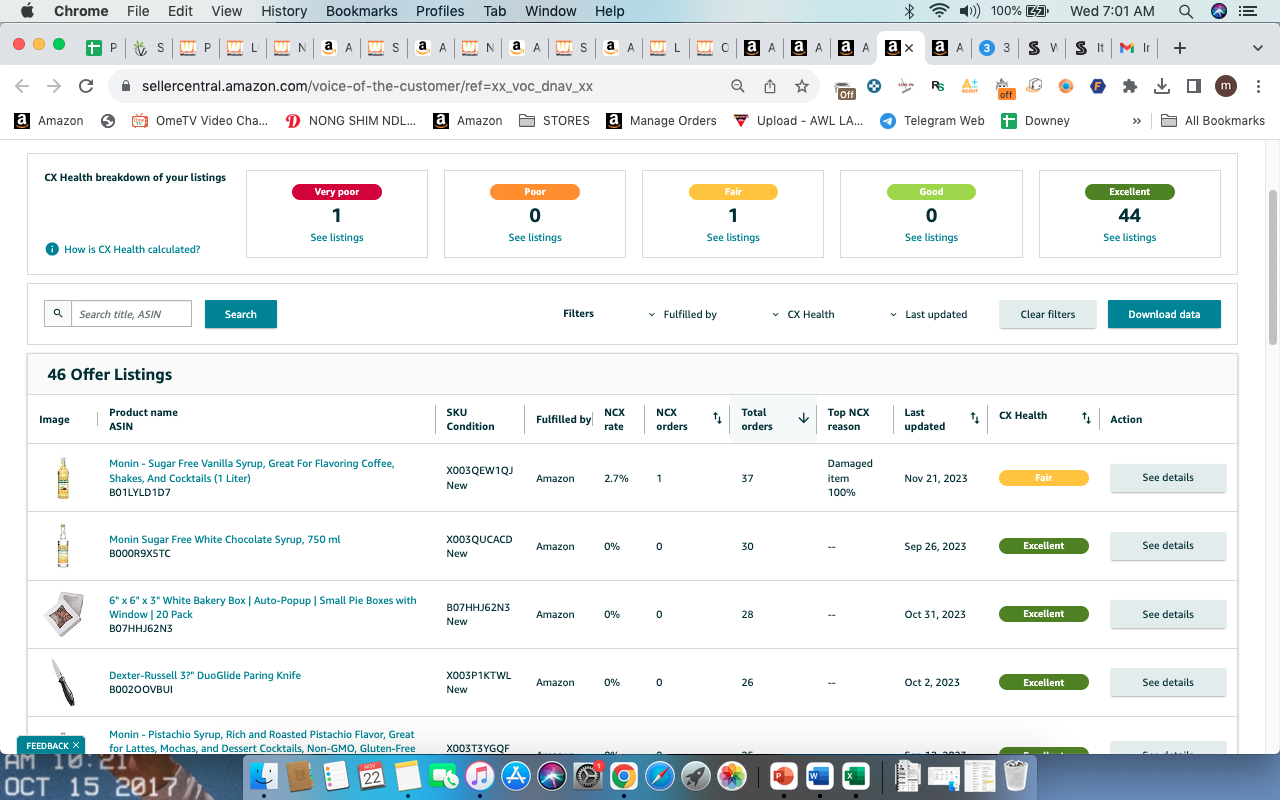Sort the Last updated column

tap(975, 418)
